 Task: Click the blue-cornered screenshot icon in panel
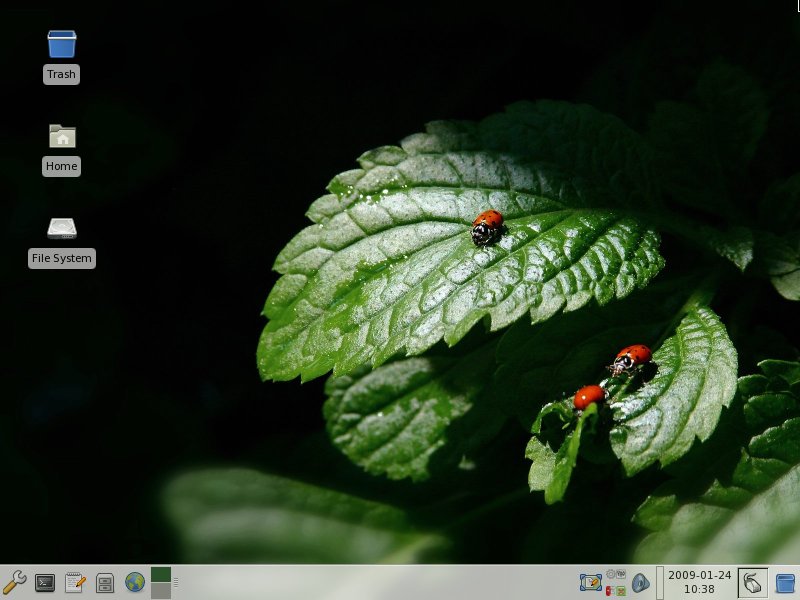click(x=590, y=582)
